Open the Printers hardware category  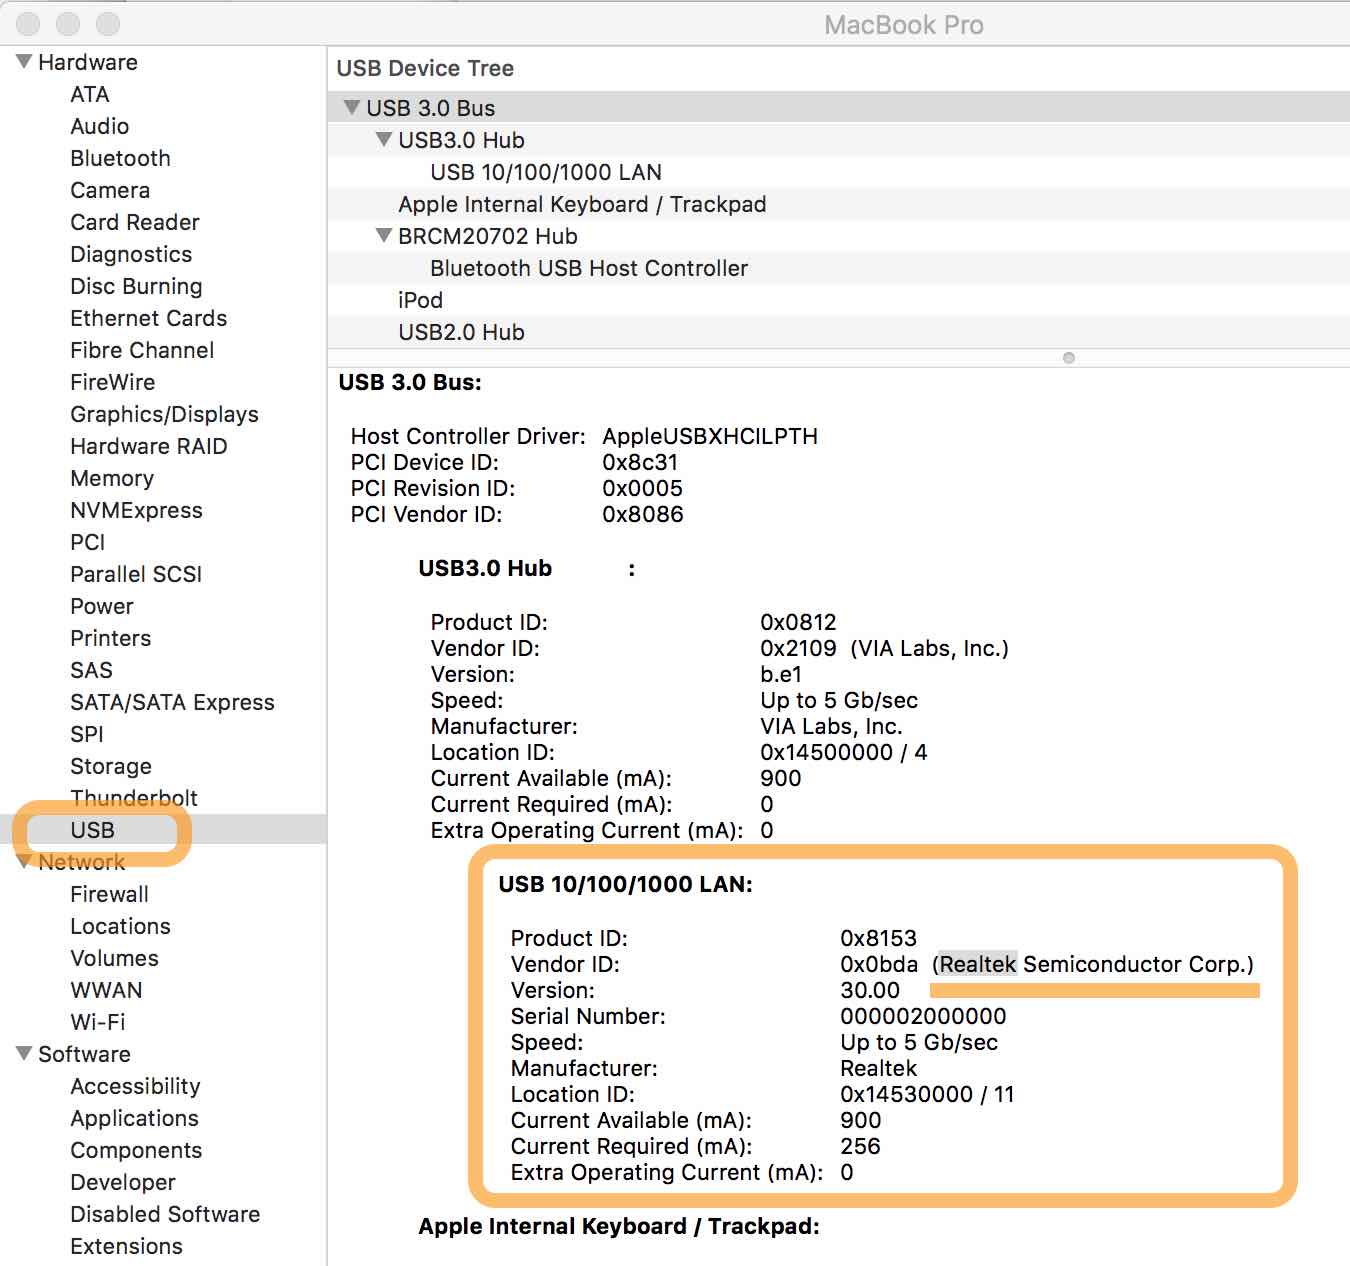(110, 638)
